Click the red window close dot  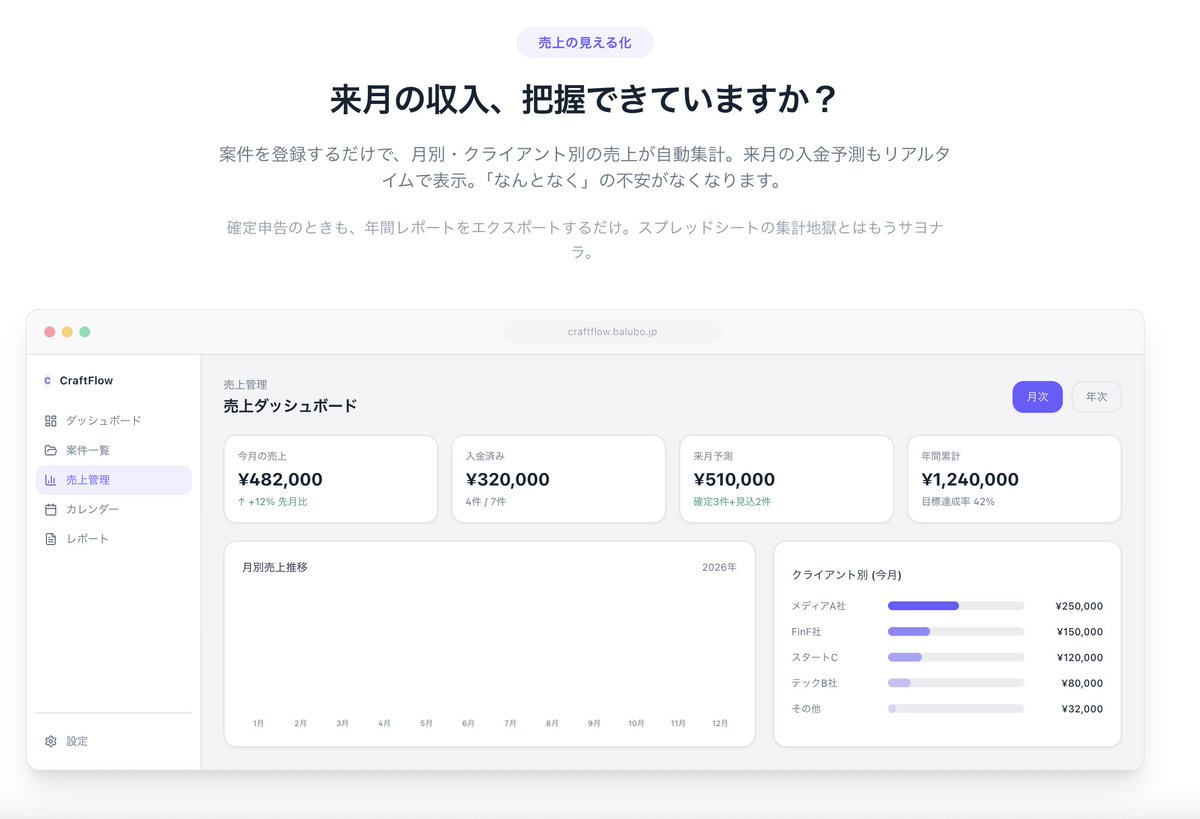coord(50,332)
